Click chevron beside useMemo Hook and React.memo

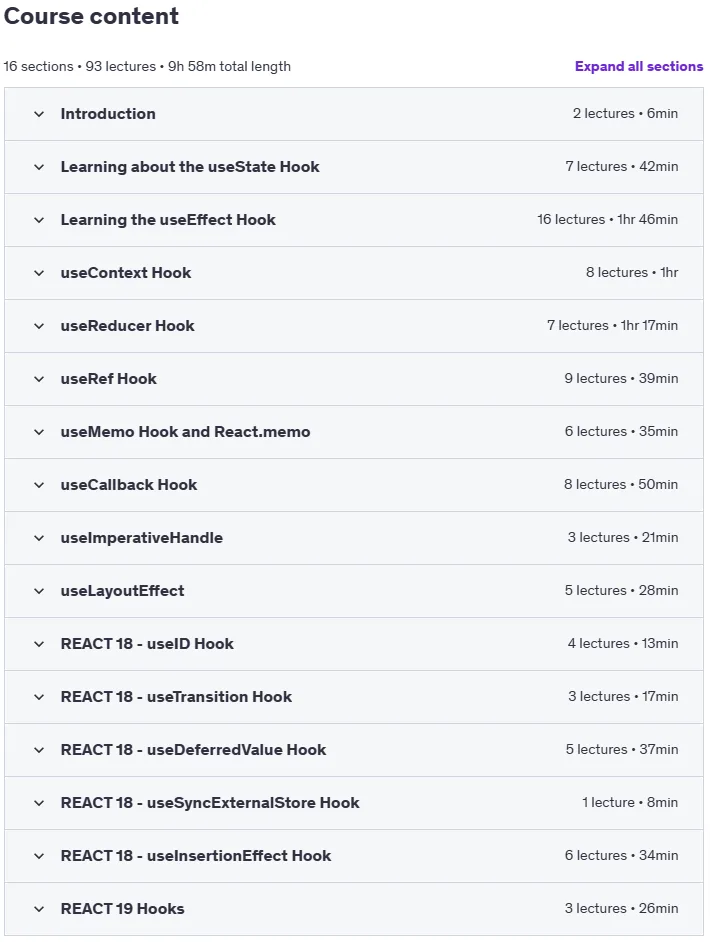click(x=39, y=432)
